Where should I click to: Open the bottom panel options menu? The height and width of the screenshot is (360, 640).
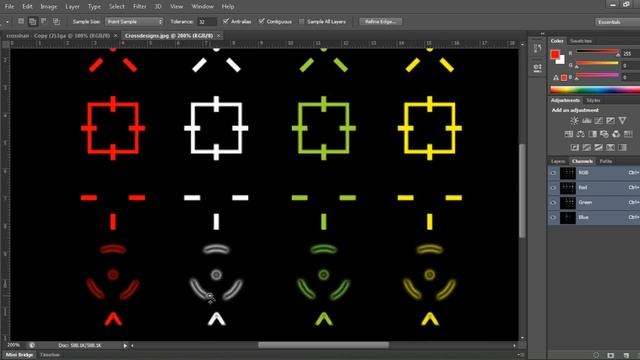(x=520, y=355)
